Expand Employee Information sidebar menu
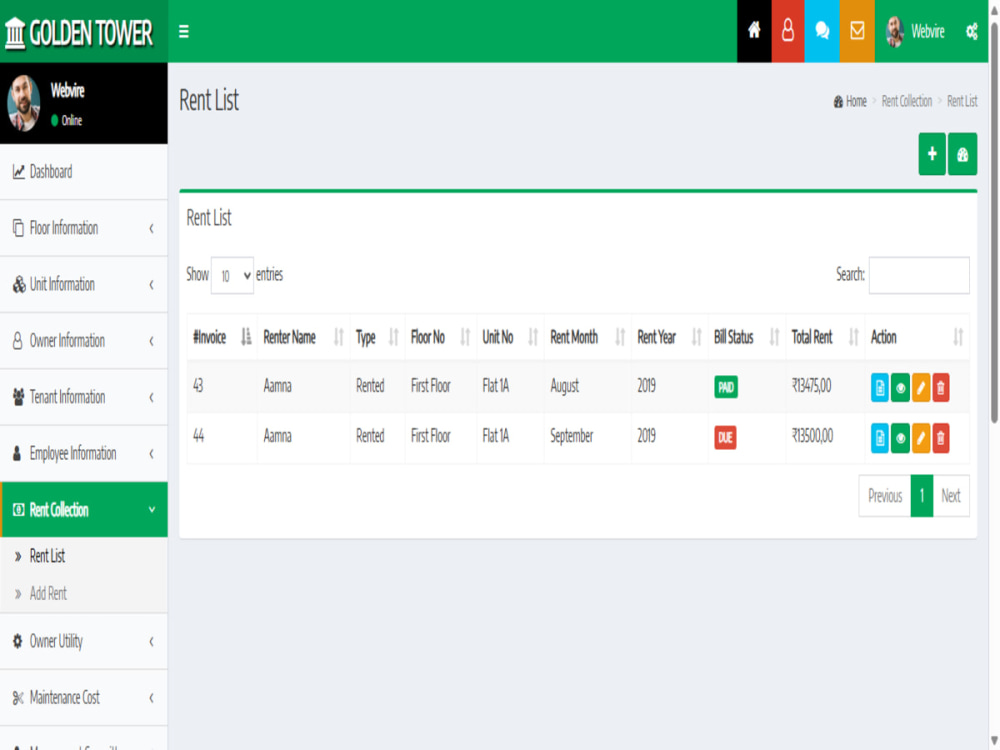The width and height of the screenshot is (1000, 750). click(84, 453)
